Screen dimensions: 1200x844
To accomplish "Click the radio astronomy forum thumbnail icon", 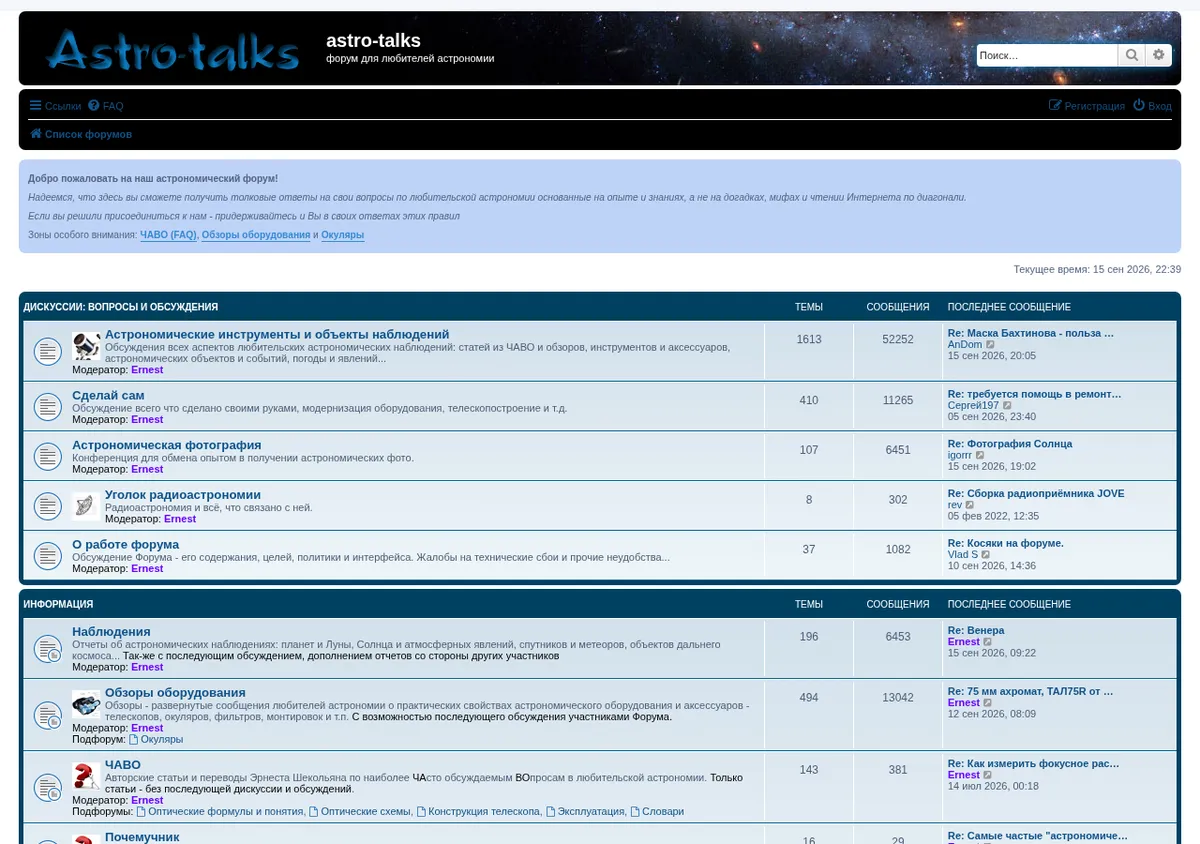I will [x=86, y=506].
